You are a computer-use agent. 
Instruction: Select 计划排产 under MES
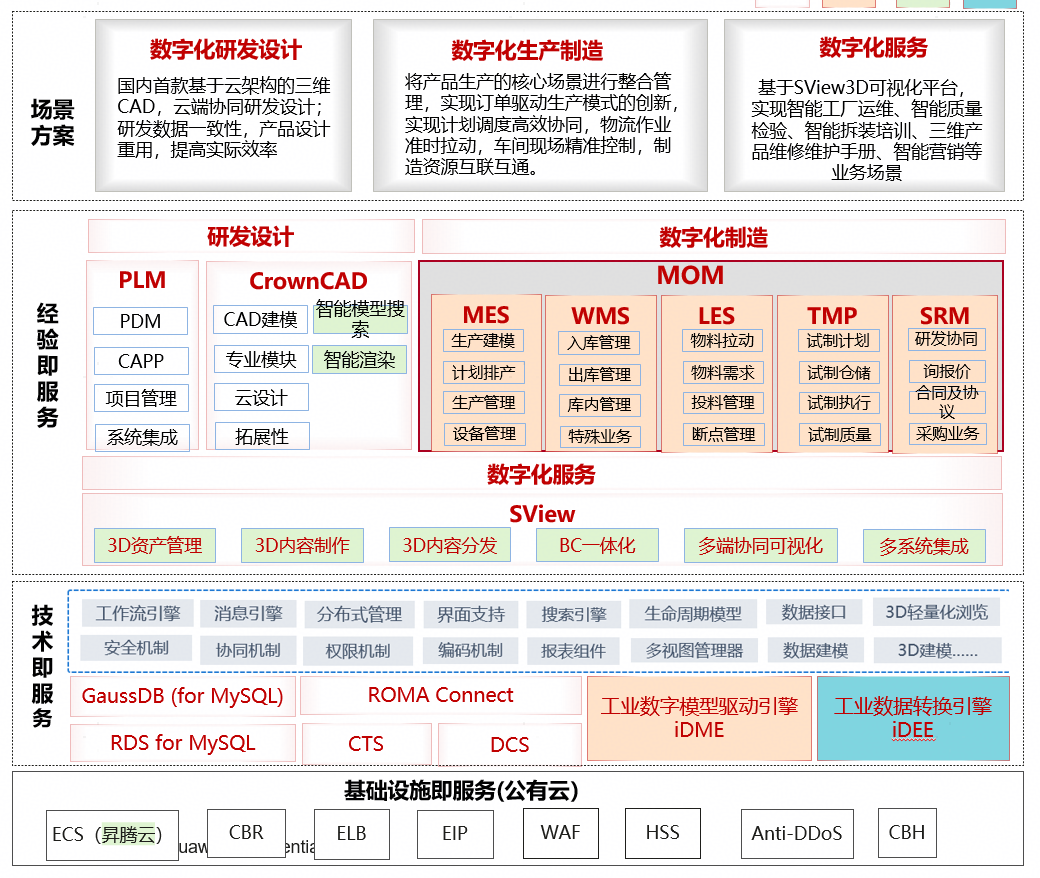click(484, 373)
